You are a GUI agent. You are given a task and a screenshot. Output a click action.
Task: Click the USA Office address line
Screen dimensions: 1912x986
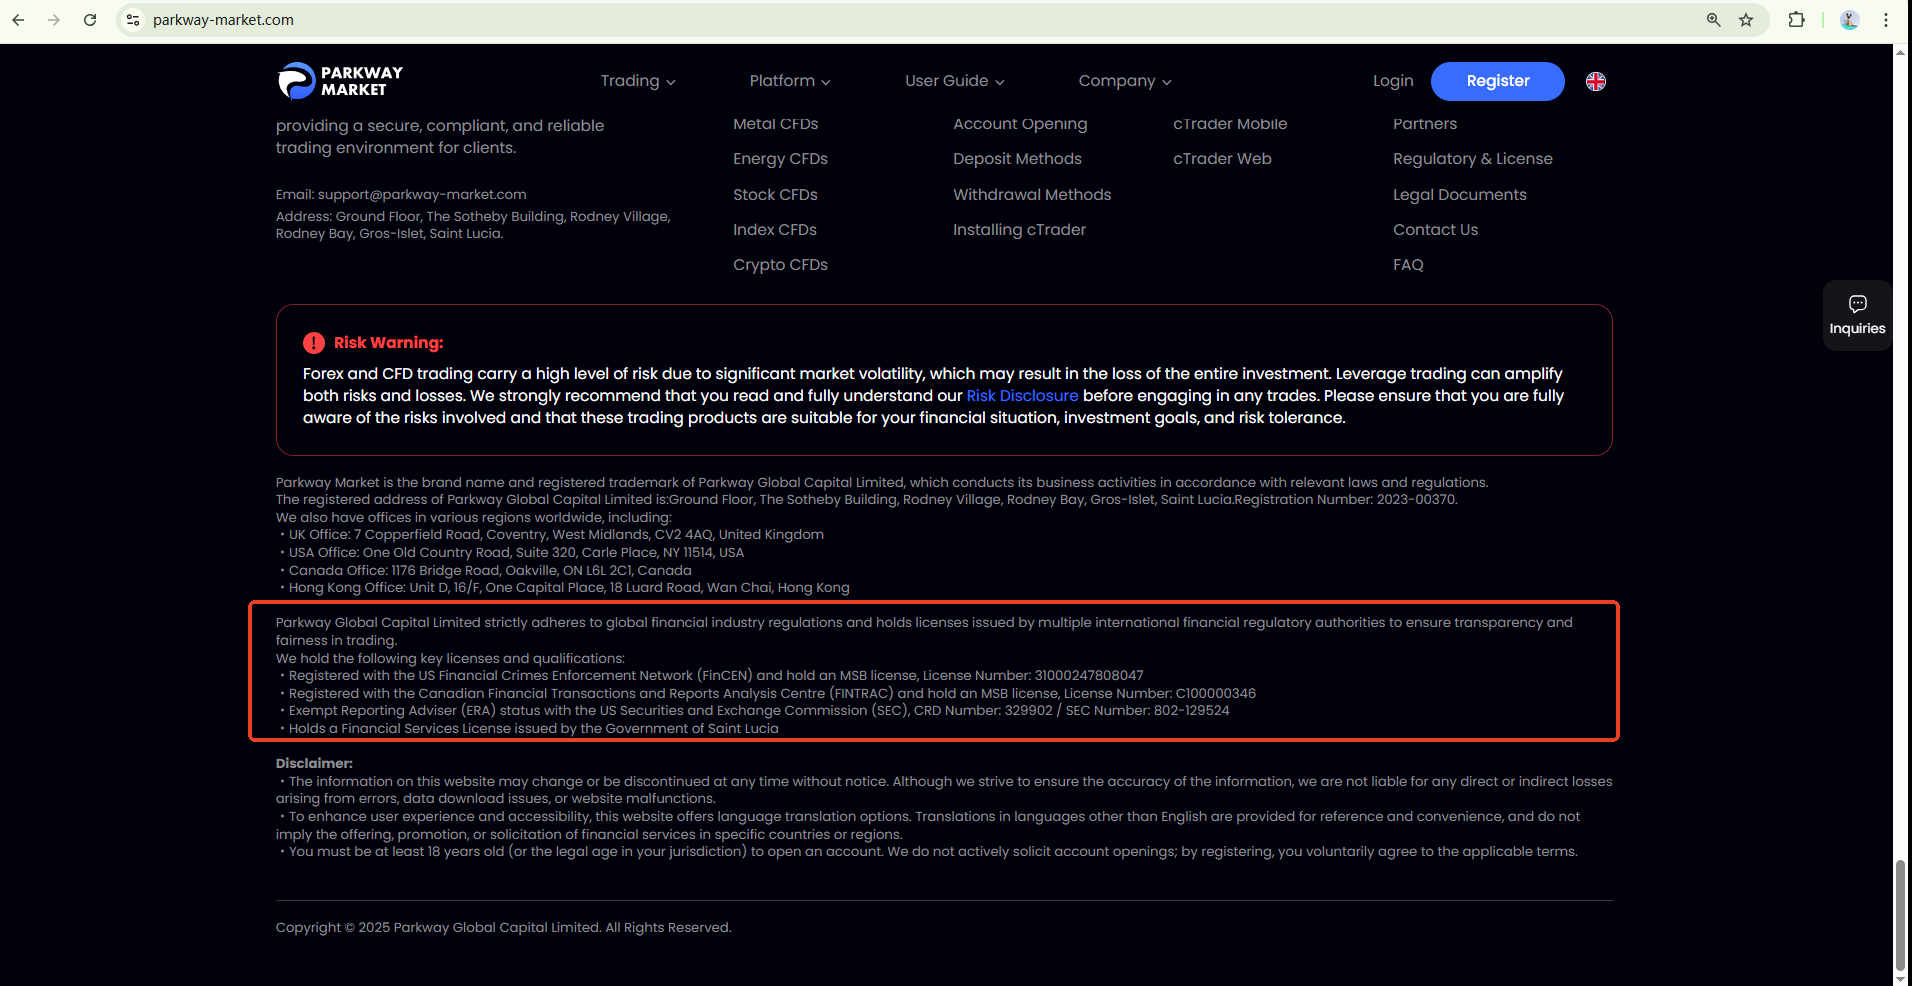point(512,553)
